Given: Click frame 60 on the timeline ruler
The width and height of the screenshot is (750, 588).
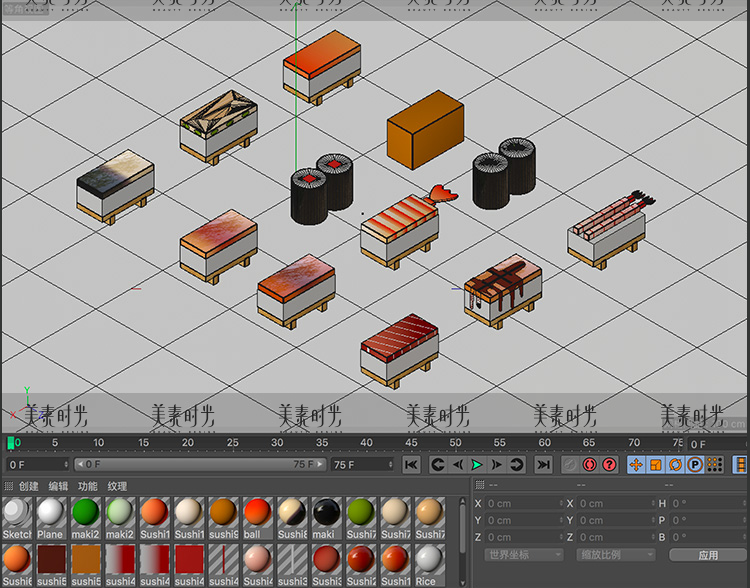Looking at the screenshot, I should click(x=544, y=443).
